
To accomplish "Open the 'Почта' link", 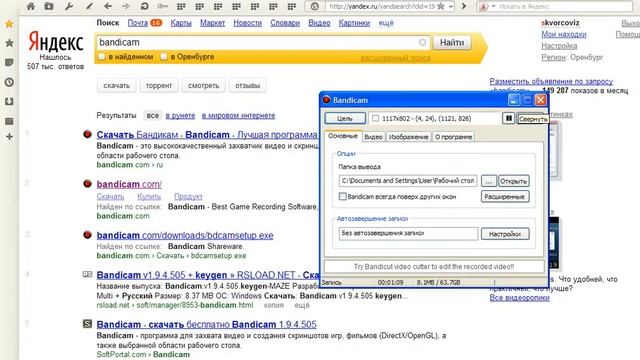I will [138, 23].
